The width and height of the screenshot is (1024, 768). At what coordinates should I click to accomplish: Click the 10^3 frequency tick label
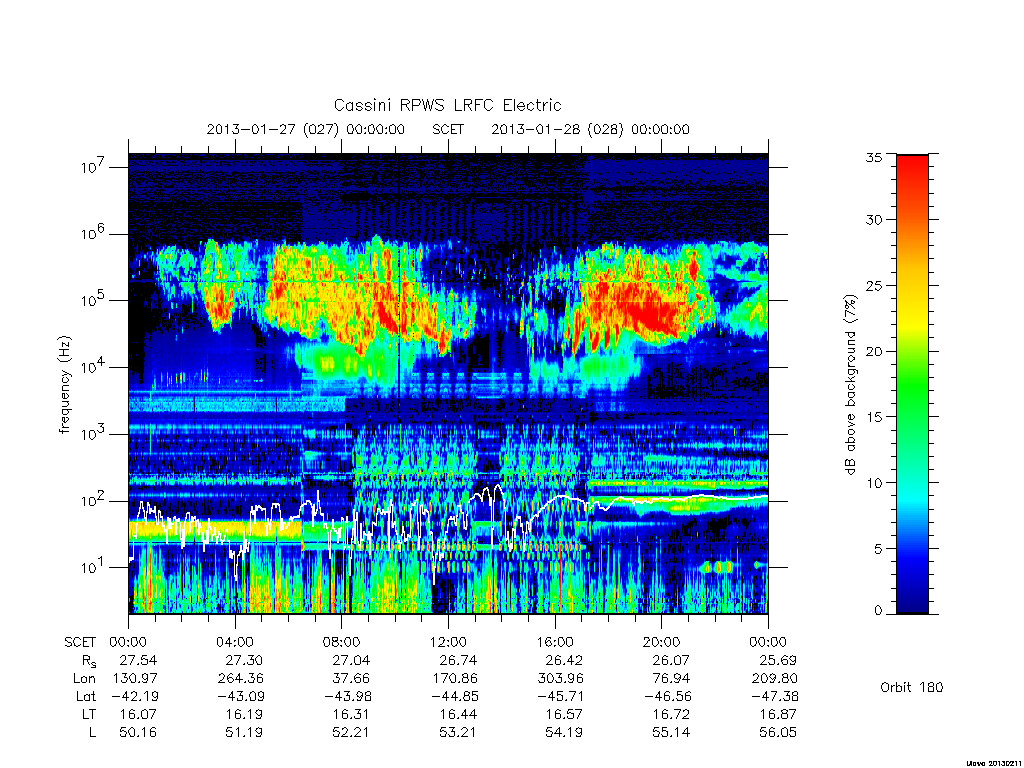point(93,433)
